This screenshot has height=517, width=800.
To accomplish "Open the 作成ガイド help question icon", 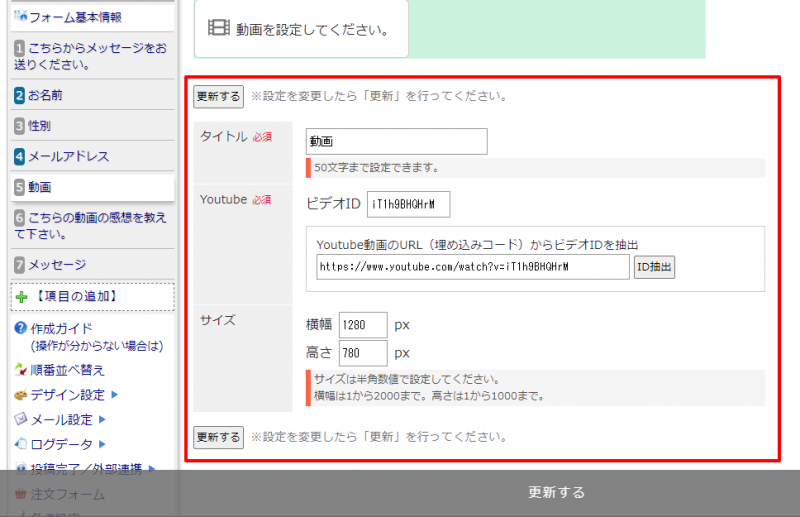I will coord(21,329).
